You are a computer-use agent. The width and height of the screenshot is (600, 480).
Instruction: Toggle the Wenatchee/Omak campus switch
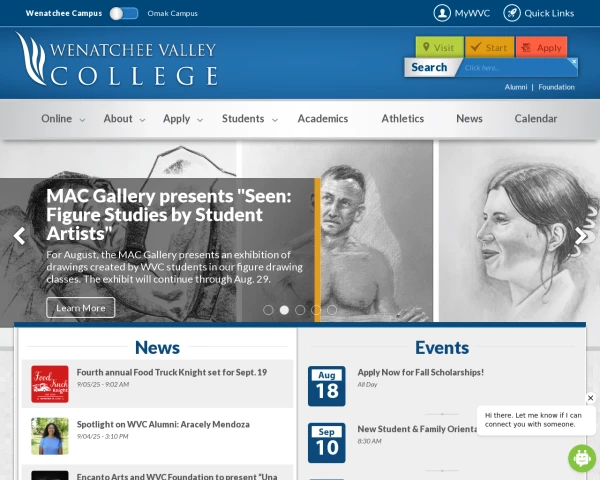pyautogui.click(x=124, y=13)
